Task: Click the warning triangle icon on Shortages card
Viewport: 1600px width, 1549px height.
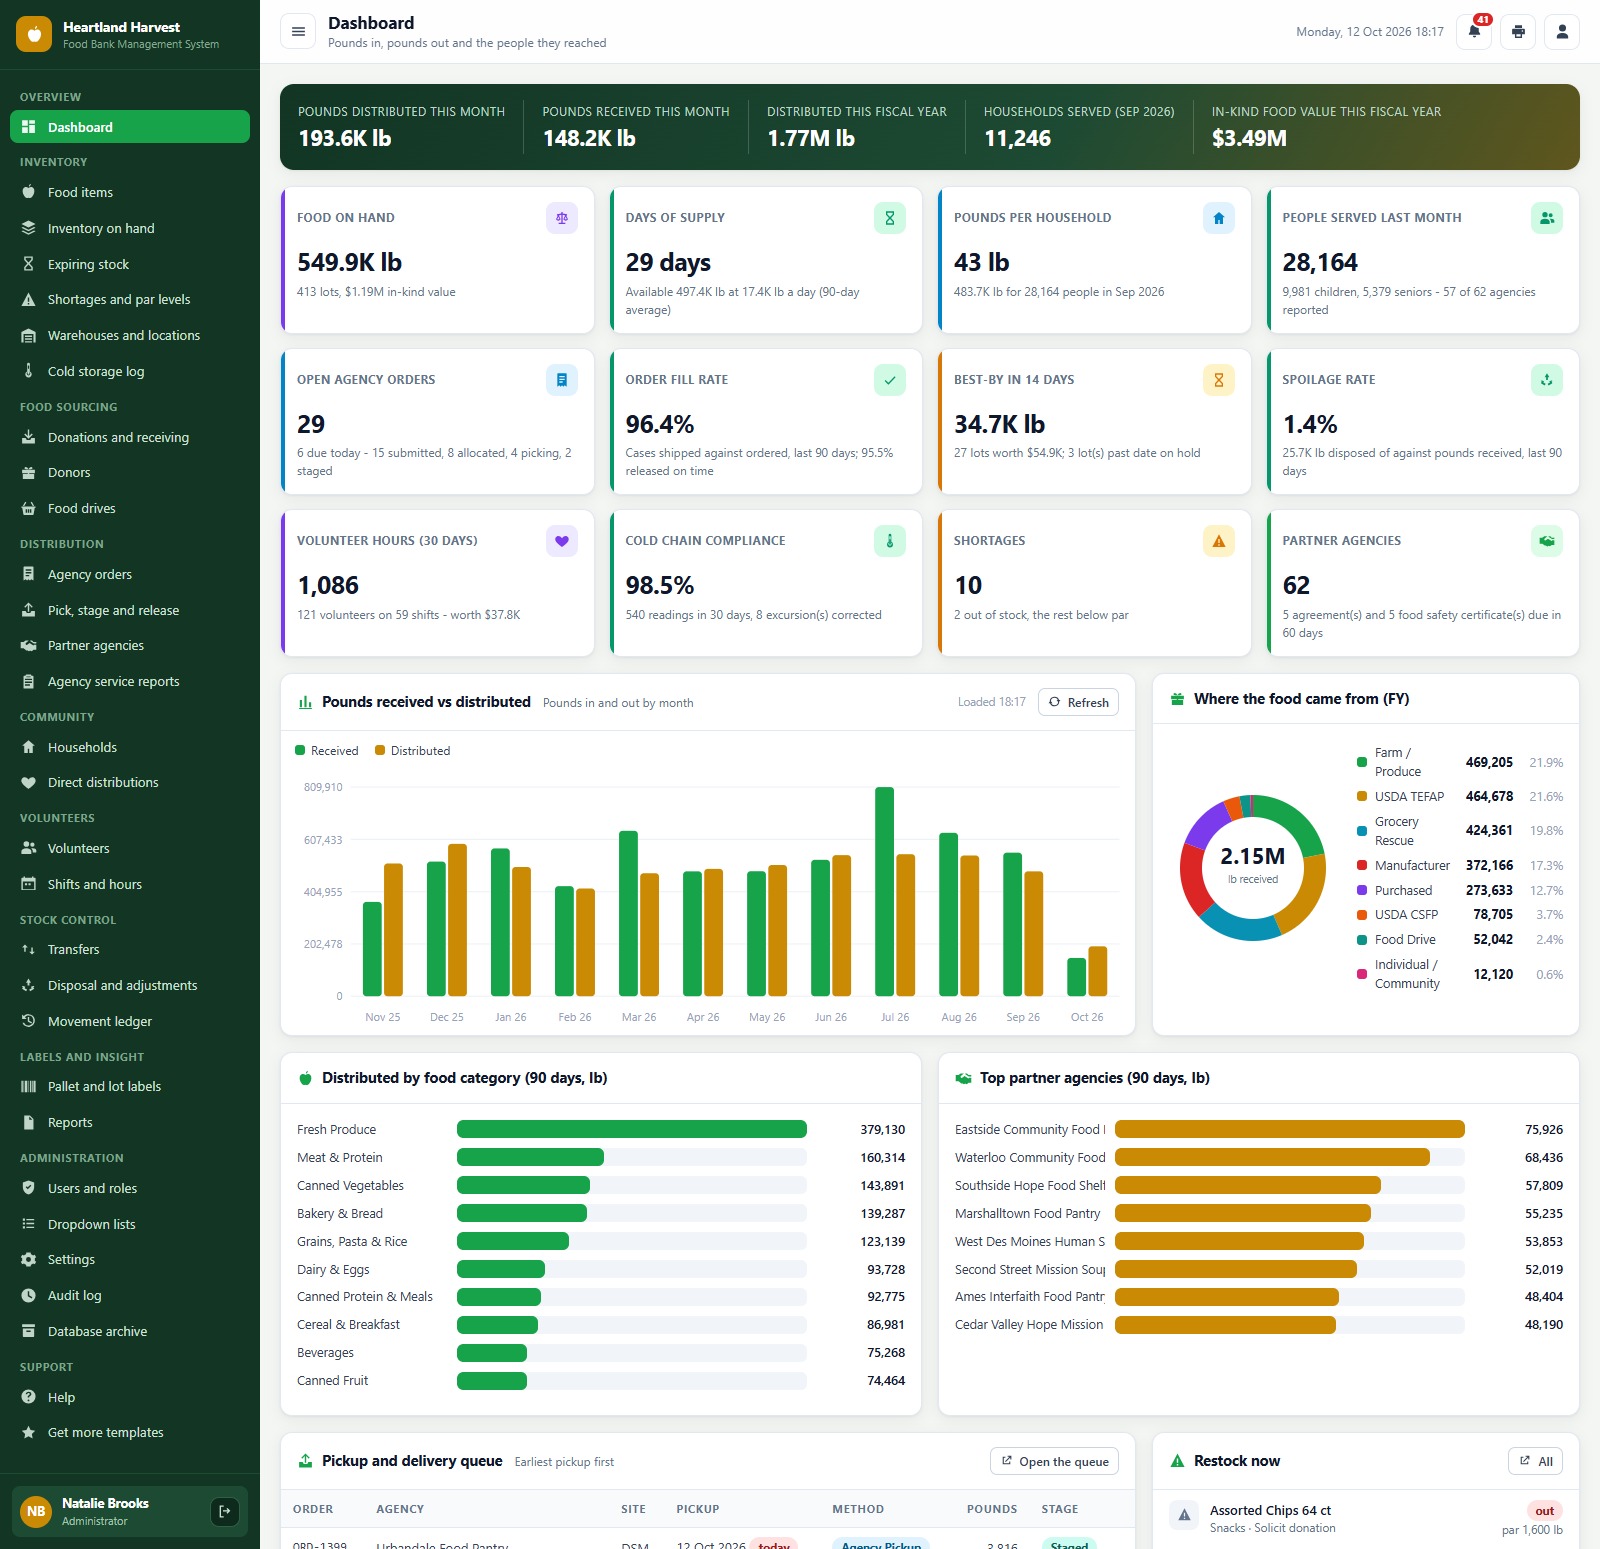Action: click(1218, 541)
